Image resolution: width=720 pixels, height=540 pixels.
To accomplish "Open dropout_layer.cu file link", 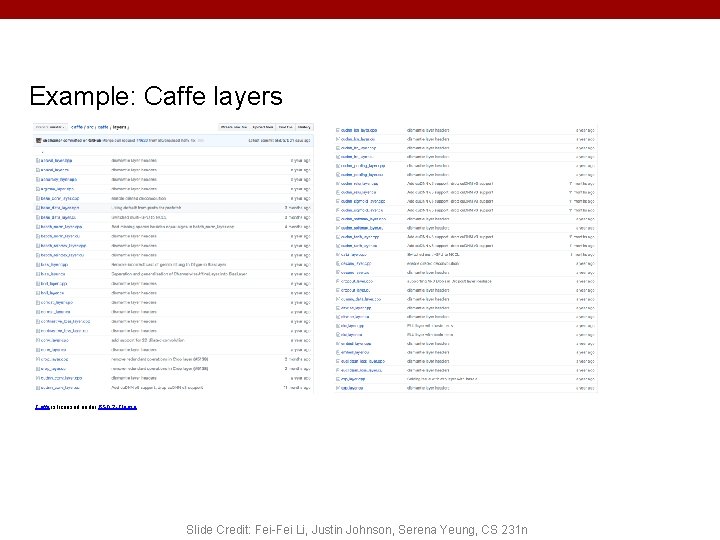I will click(355, 290).
